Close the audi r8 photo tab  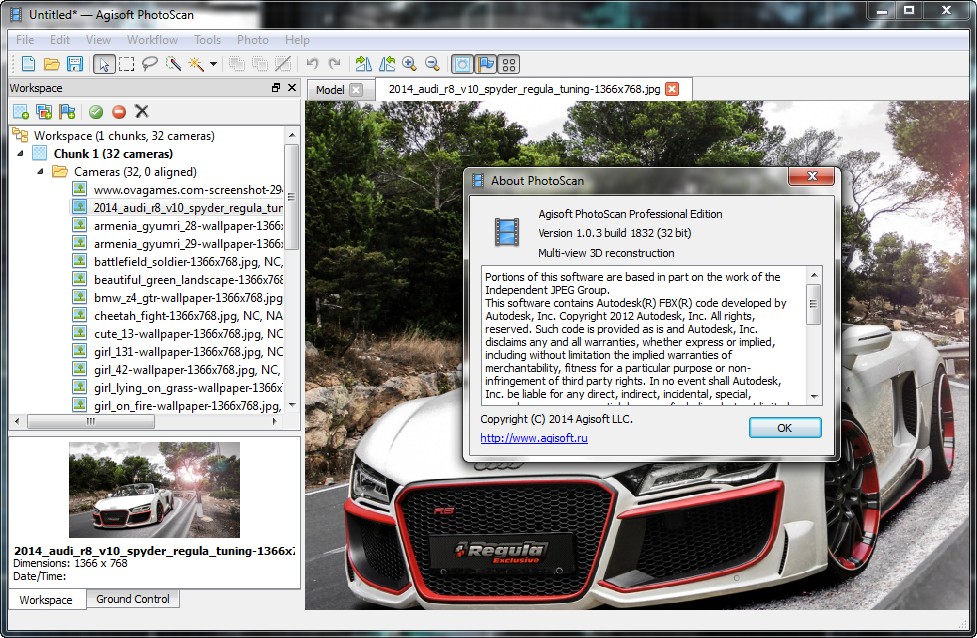[x=672, y=89]
